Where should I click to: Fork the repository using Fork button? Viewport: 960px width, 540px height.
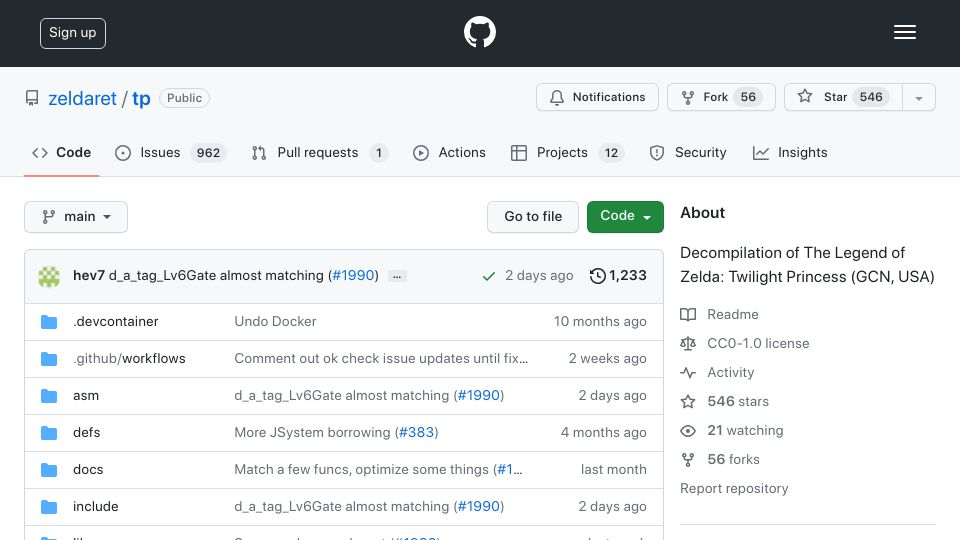pos(721,97)
